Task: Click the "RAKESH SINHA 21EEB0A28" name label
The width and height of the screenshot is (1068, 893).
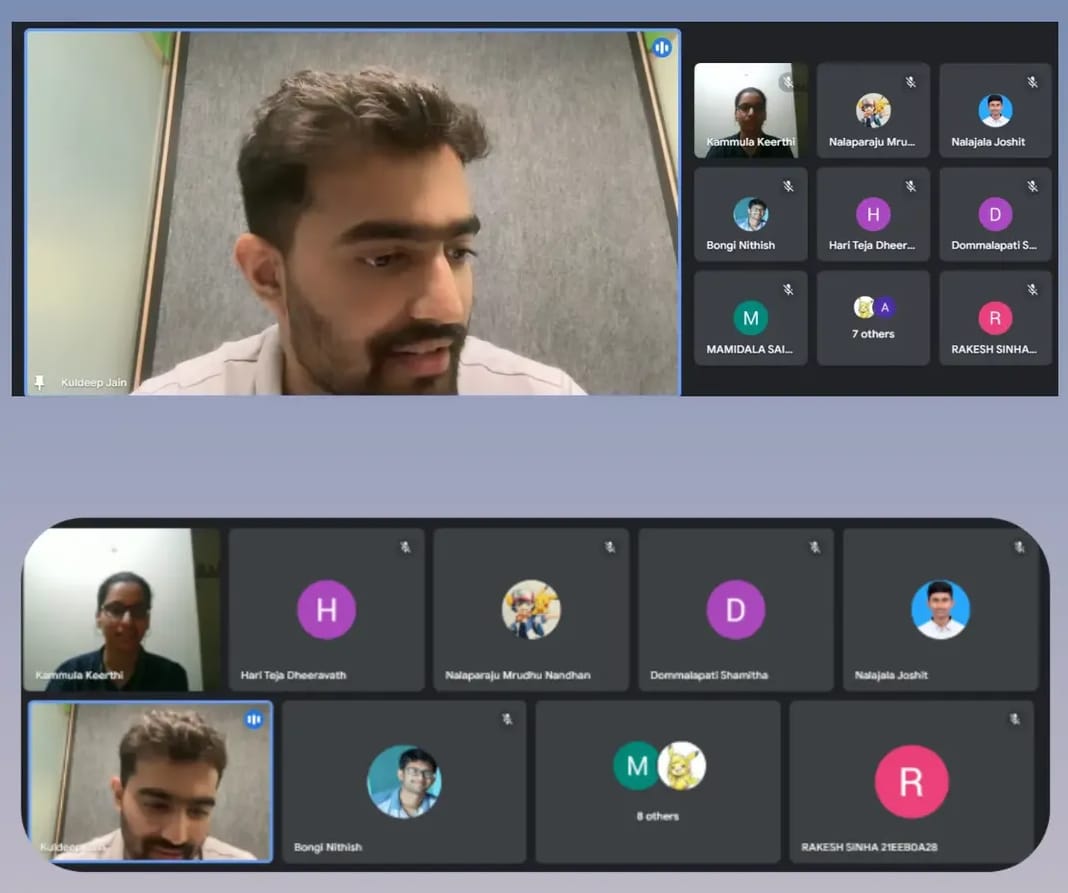Action: pos(868,847)
